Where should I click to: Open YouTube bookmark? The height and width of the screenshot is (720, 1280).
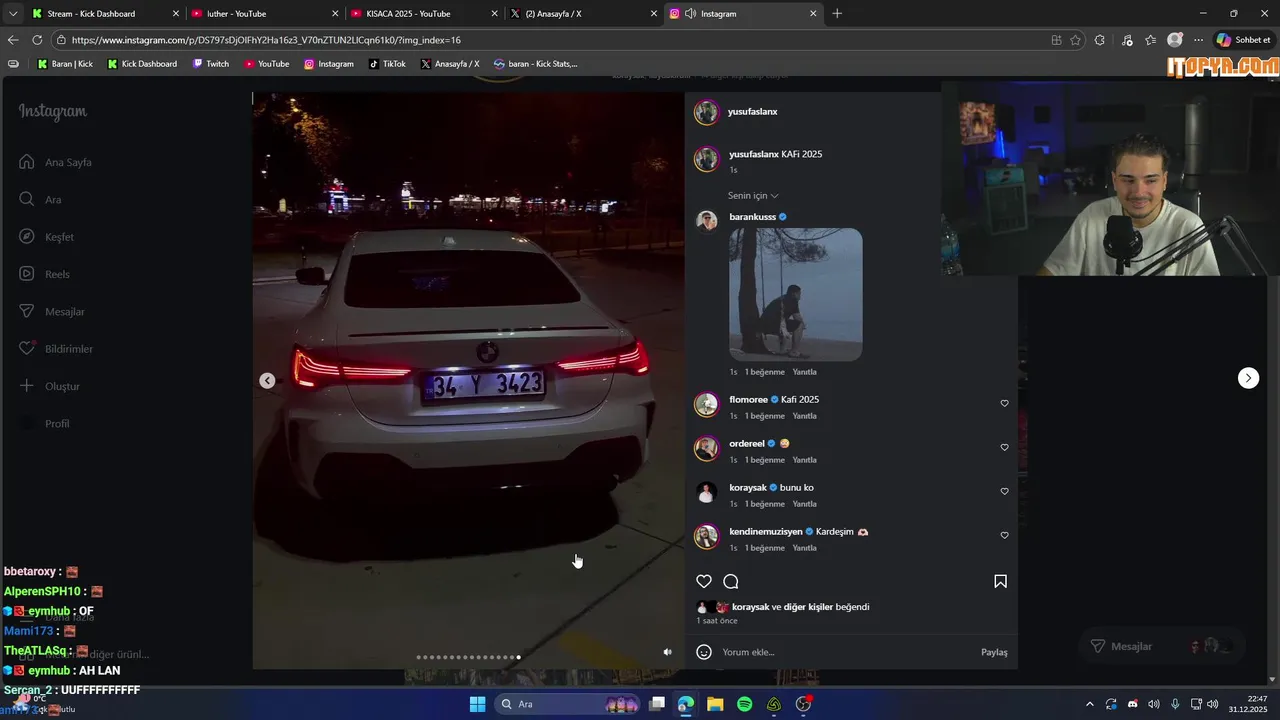point(266,63)
